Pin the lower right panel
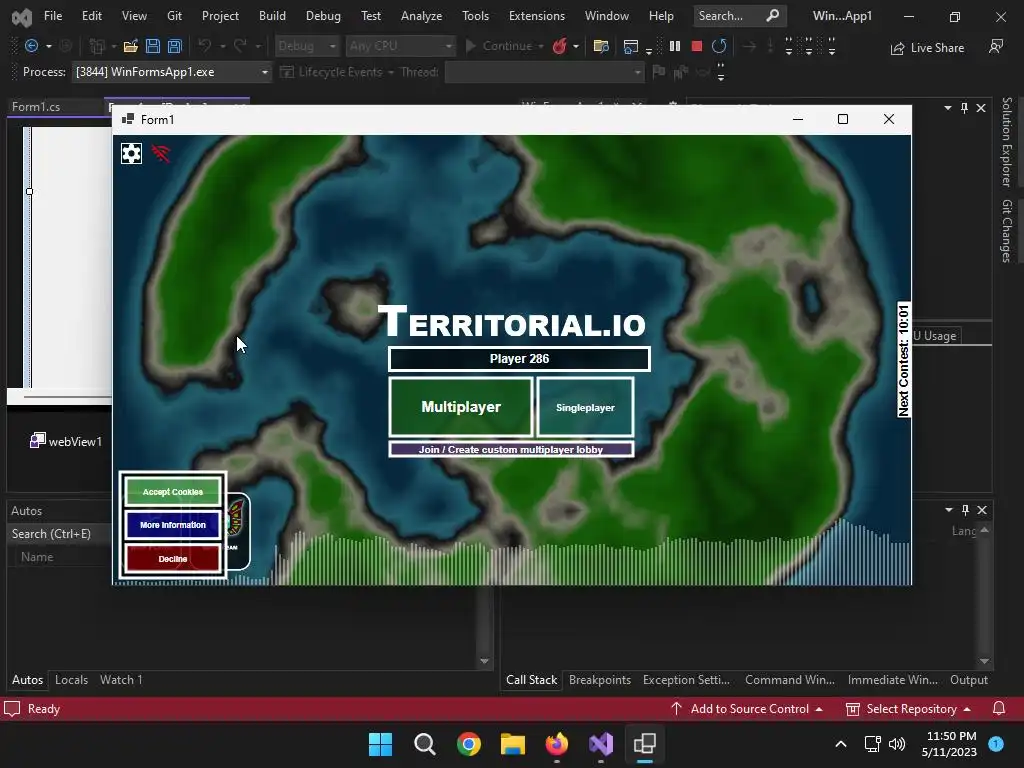The width and height of the screenshot is (1024, 768). [965, 509]
